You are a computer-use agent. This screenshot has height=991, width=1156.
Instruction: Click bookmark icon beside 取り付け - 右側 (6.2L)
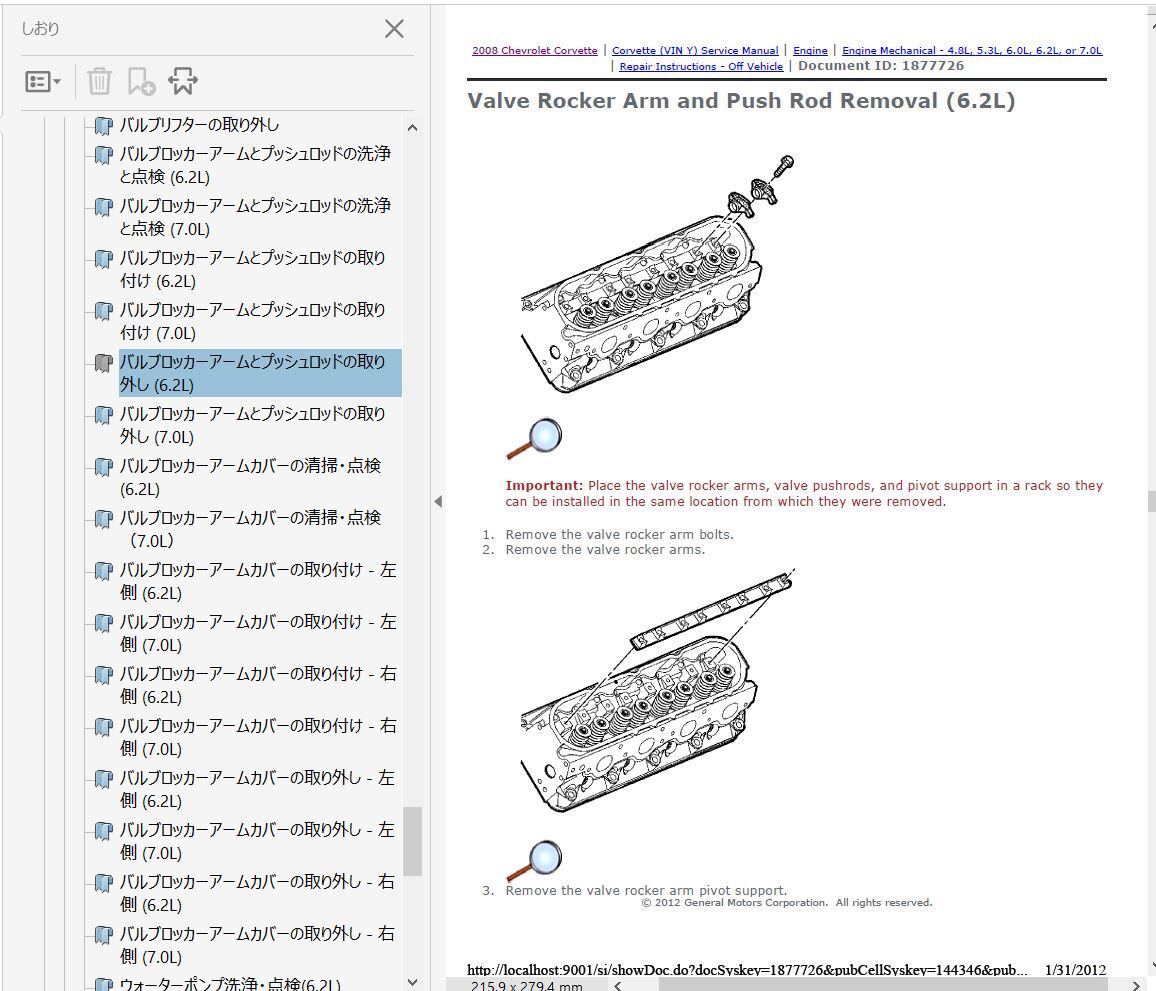(104, 675)
